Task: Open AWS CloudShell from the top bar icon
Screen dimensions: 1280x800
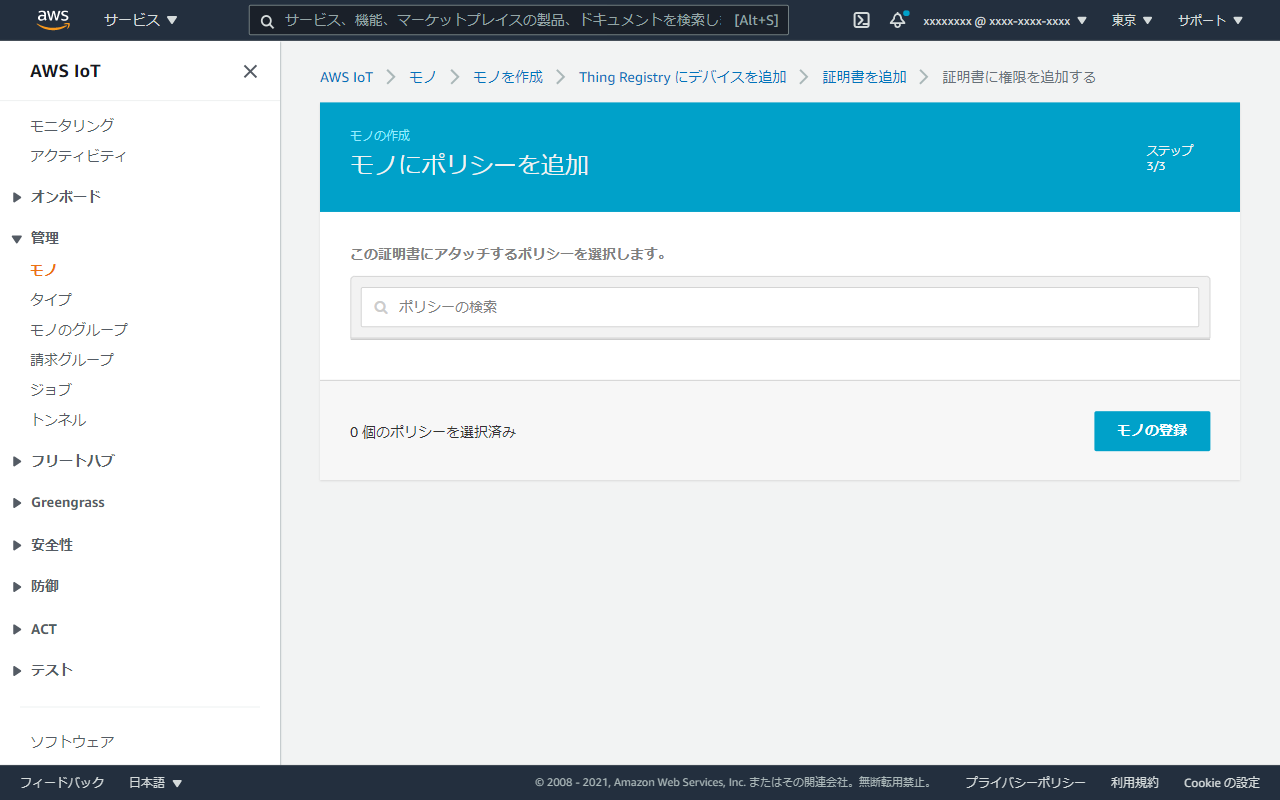Action: click(x=860, y=19)
